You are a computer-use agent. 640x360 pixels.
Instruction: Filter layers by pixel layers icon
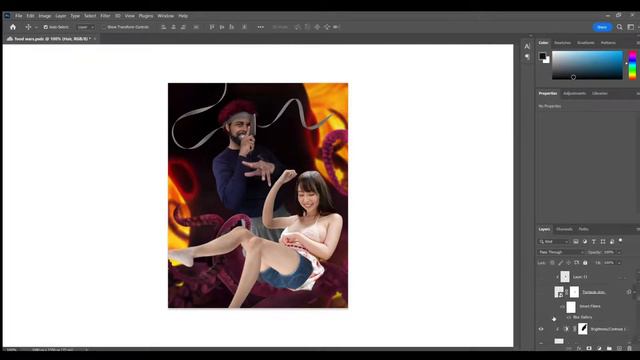click(x=576, y=242)
